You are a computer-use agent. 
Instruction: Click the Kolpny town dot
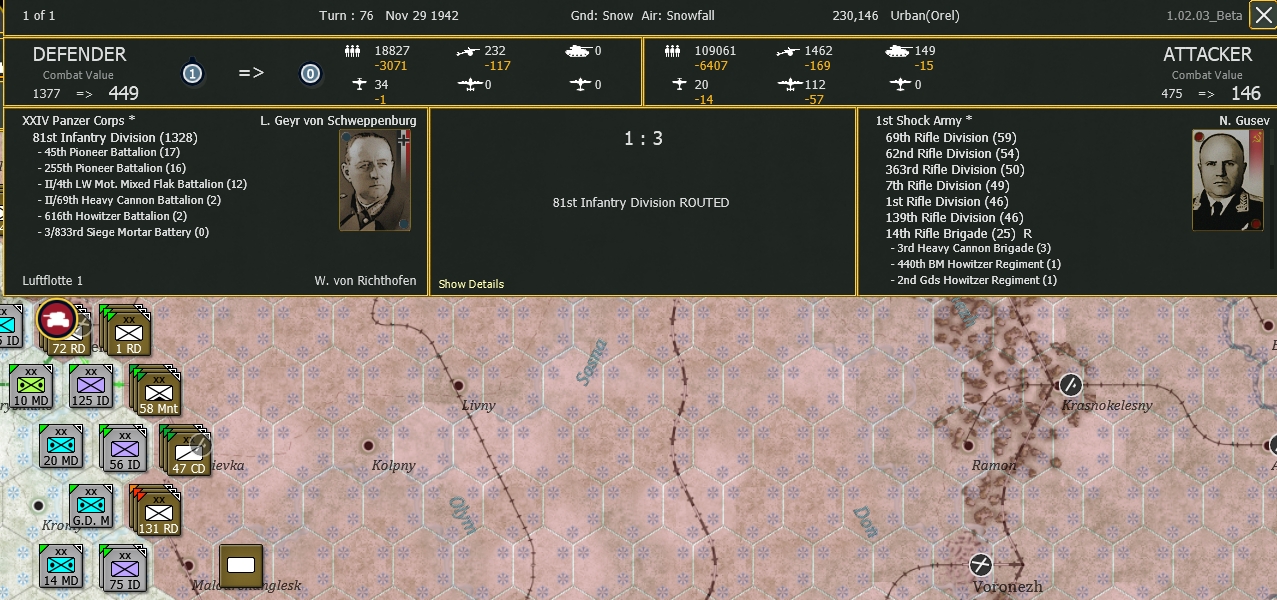(367, 445)
